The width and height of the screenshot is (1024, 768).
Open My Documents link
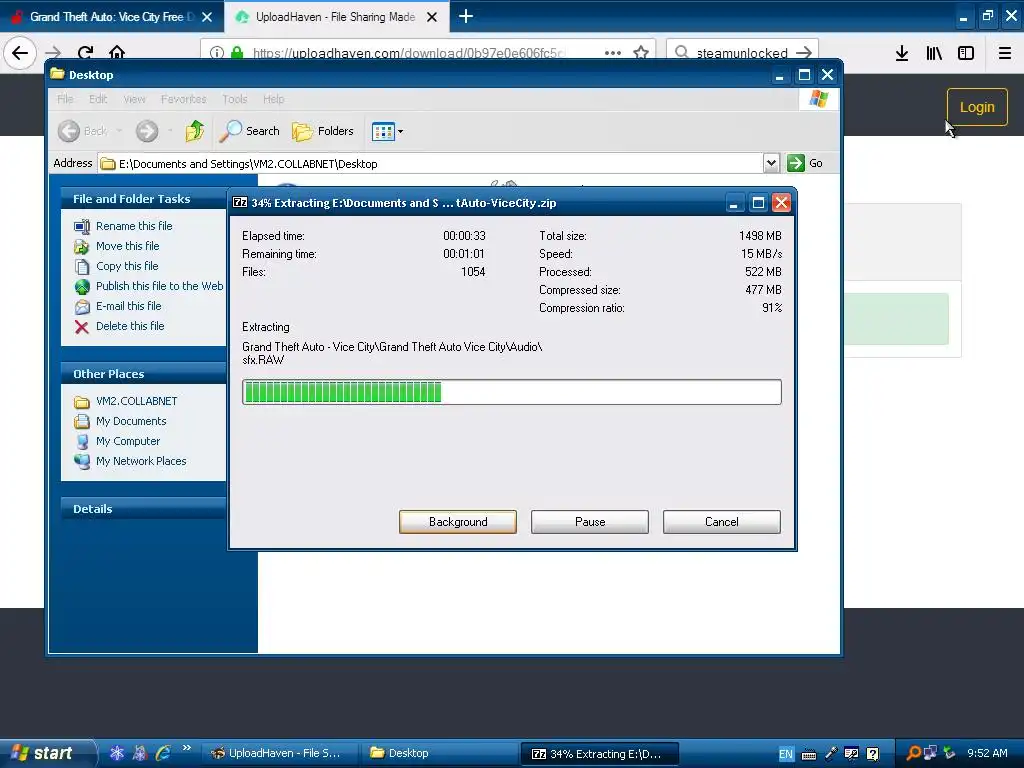click(131, 421)
